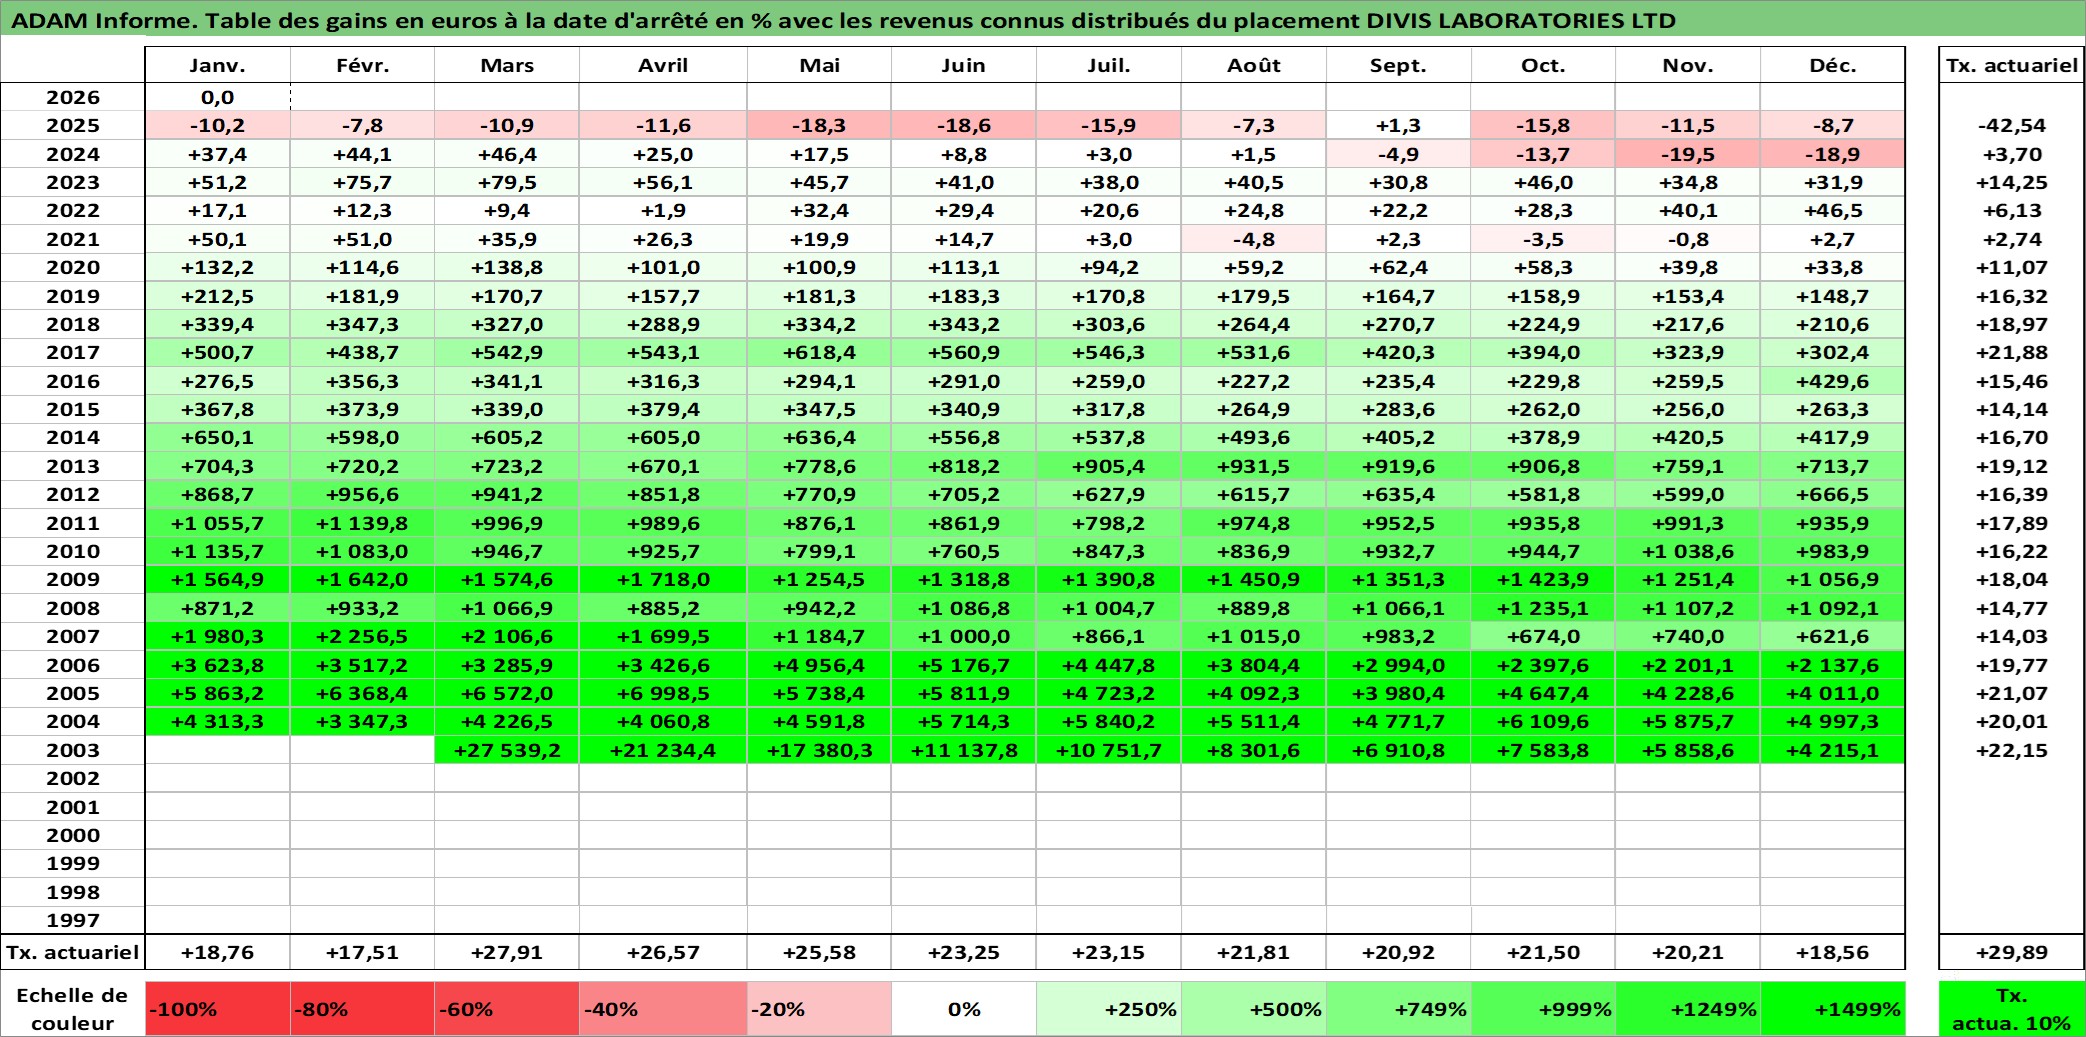Select the -60% color scale swatch

(507, 1009)
